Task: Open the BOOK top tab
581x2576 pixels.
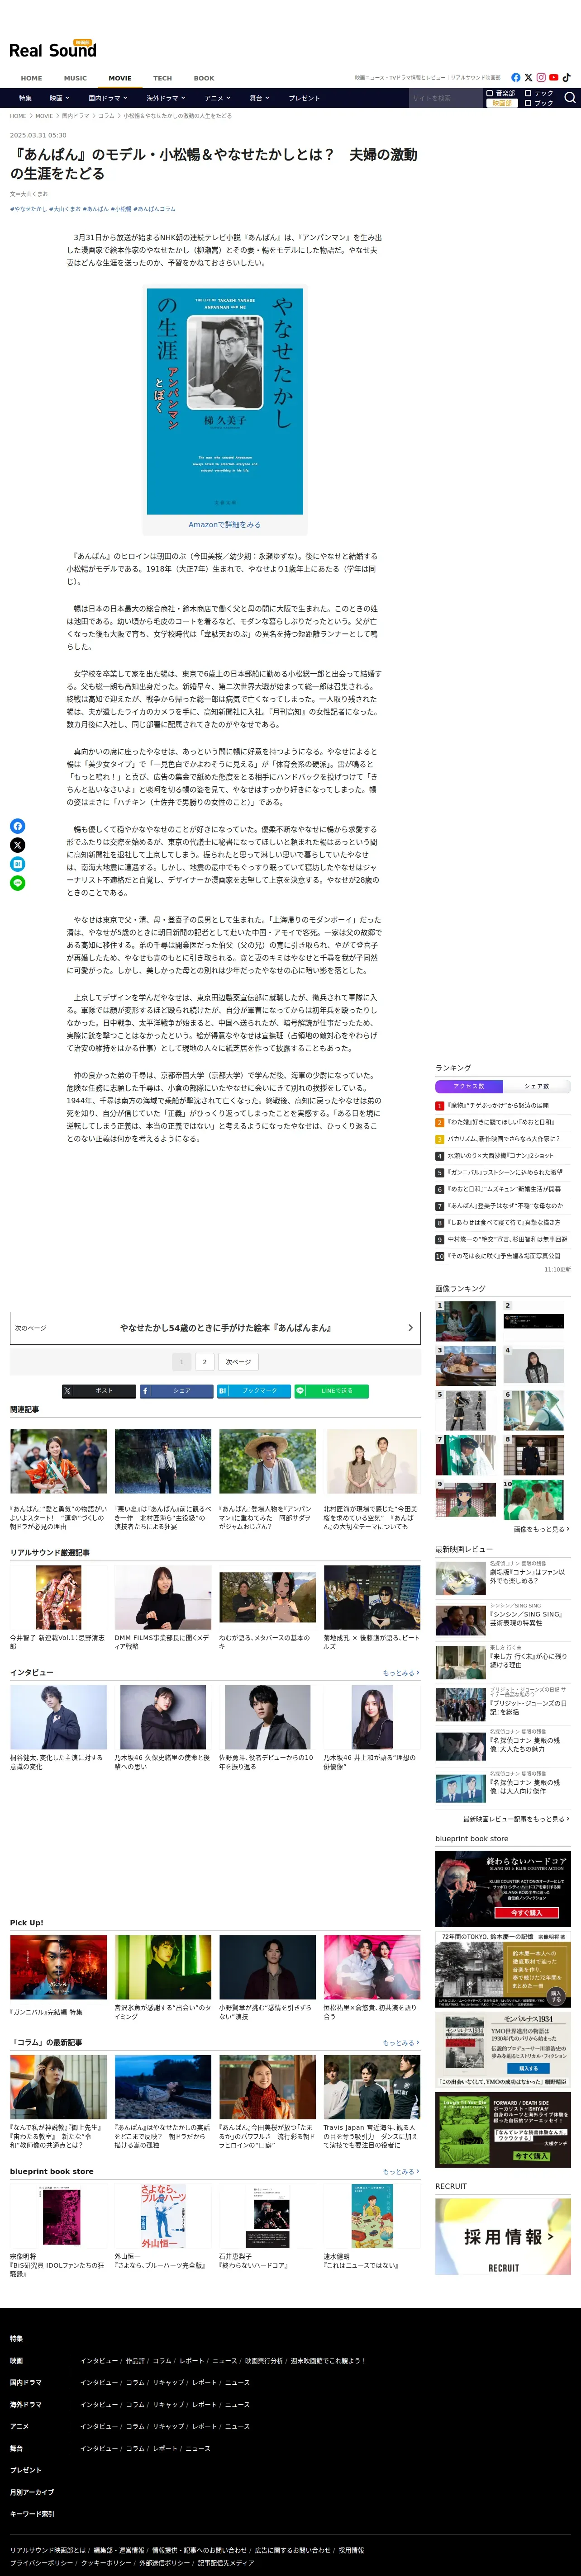Action: 204,78
